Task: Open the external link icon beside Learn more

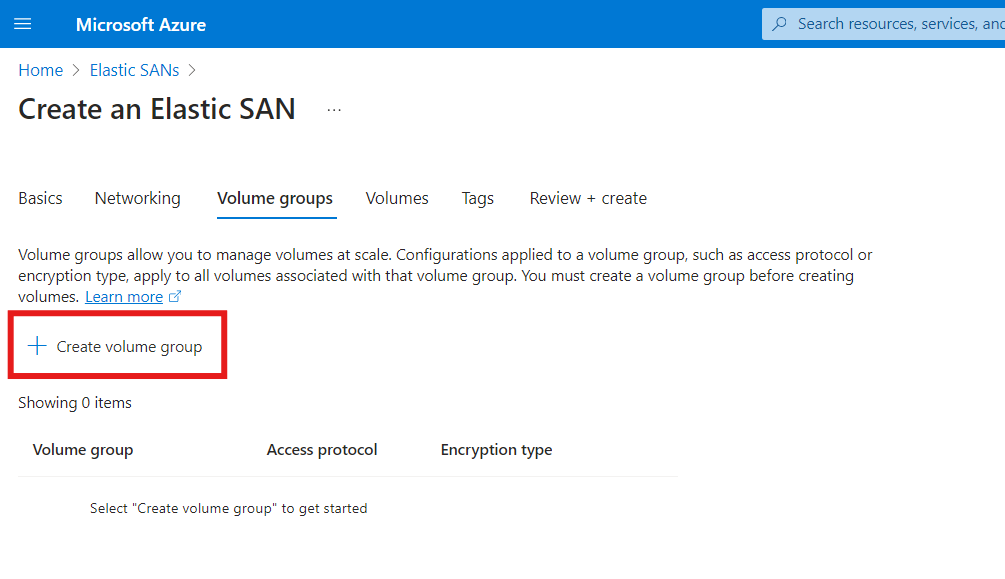Action: click(x=175, y=297)
